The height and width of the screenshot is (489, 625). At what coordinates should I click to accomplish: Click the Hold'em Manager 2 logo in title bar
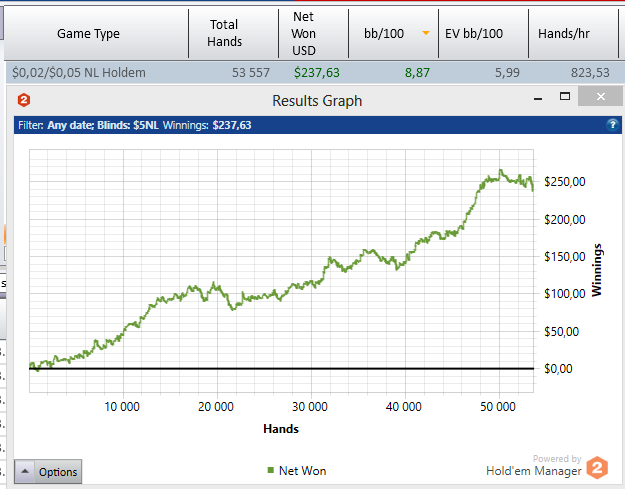[24, 100]
